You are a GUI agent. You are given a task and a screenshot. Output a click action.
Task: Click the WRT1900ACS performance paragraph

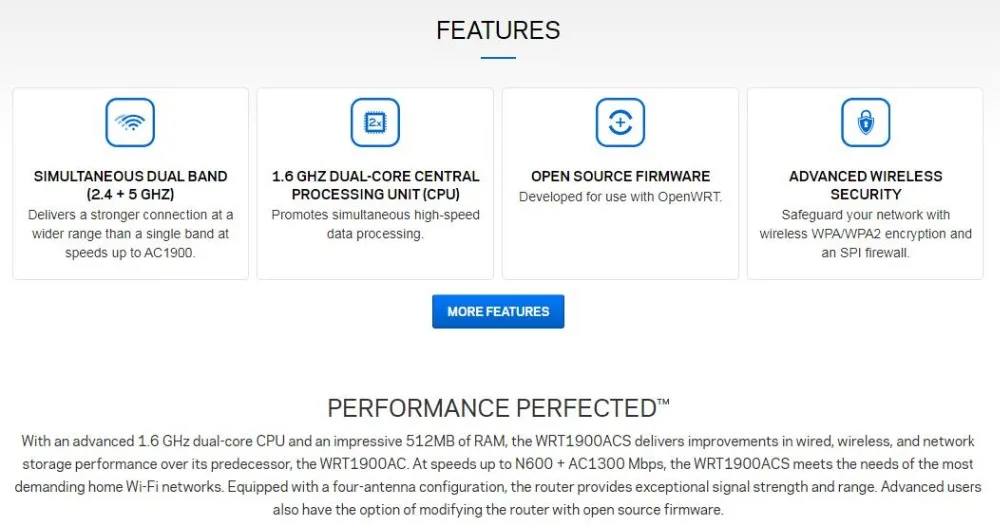point(498,475)
